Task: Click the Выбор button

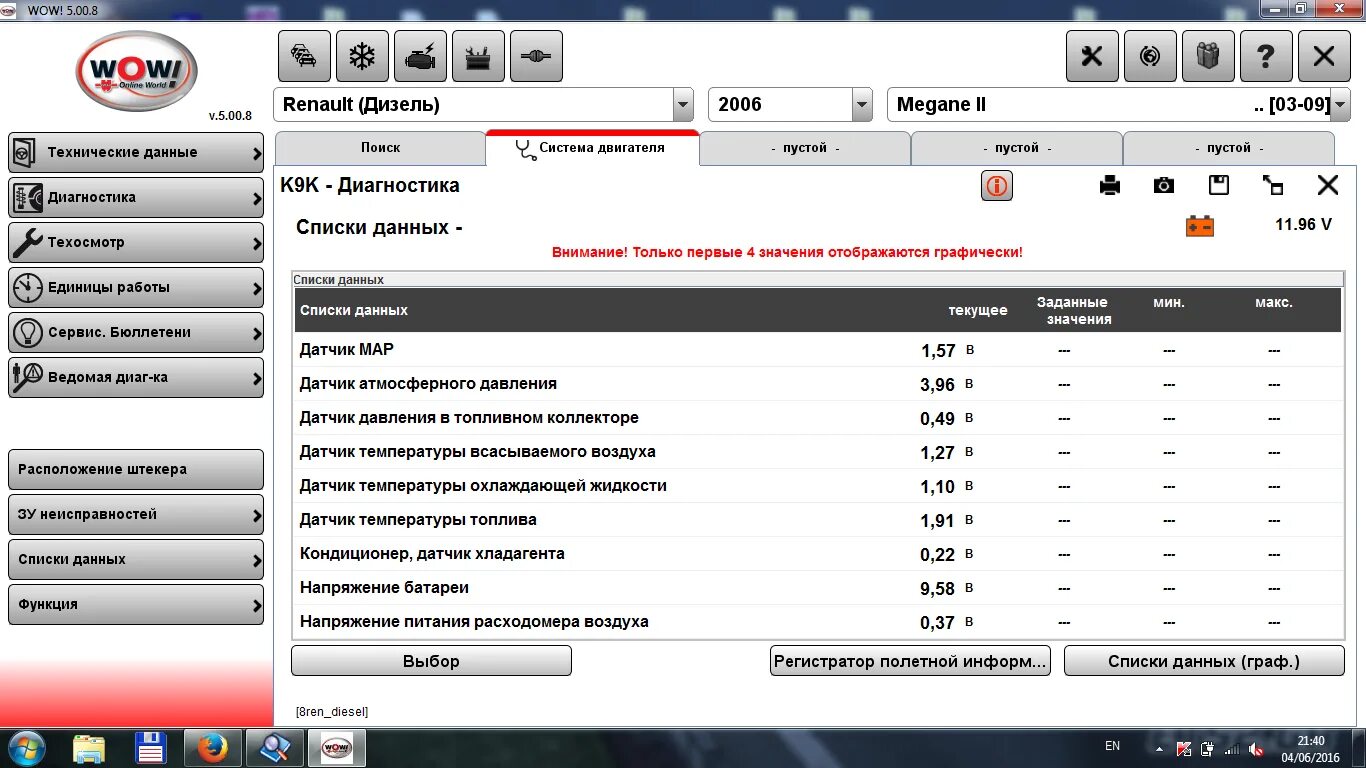Action: tap(431, 661)
